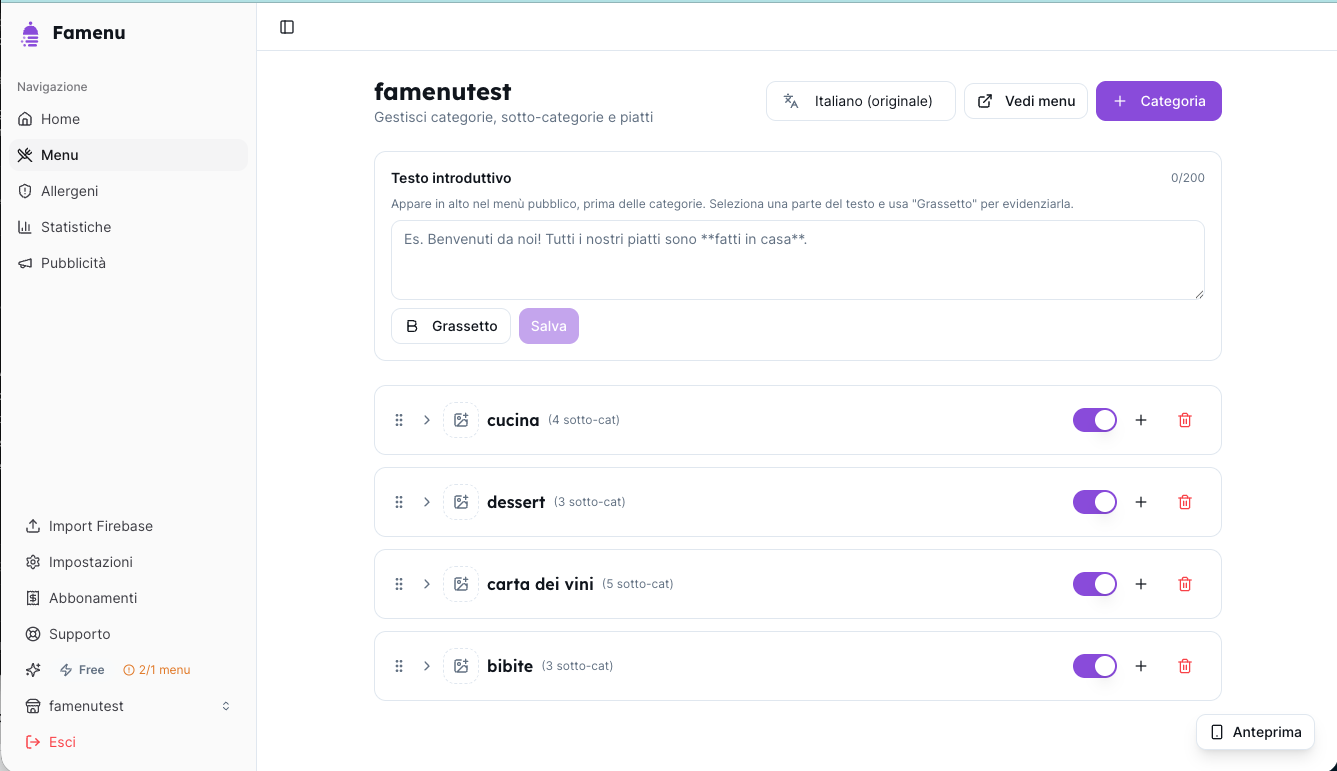Click the 'dessert' category name
Image resolution: width=1337 pixels, height=771 pixels.
516,502
